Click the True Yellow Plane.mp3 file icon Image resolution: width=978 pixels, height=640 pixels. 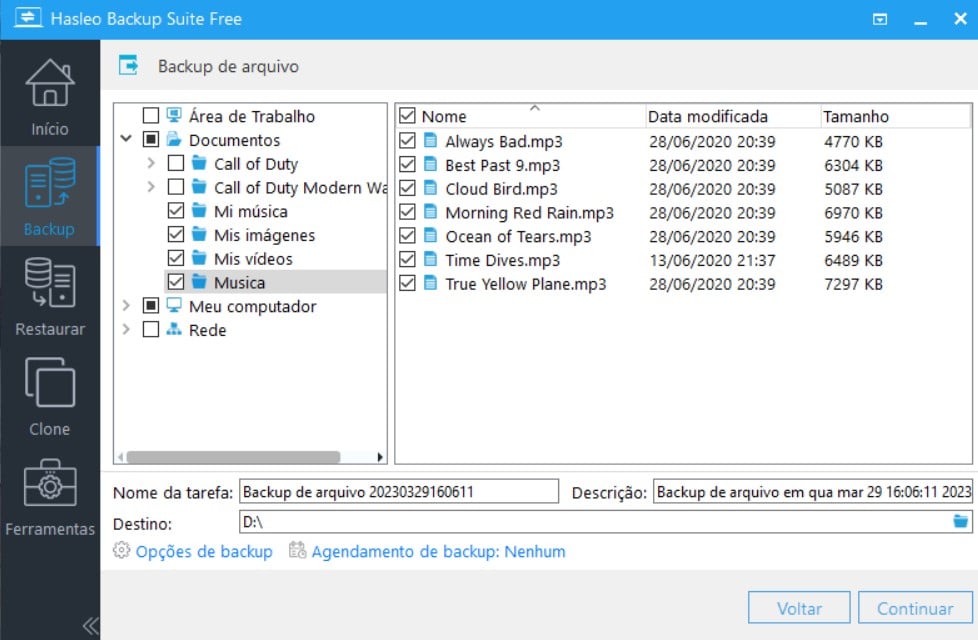click(430, 283)
